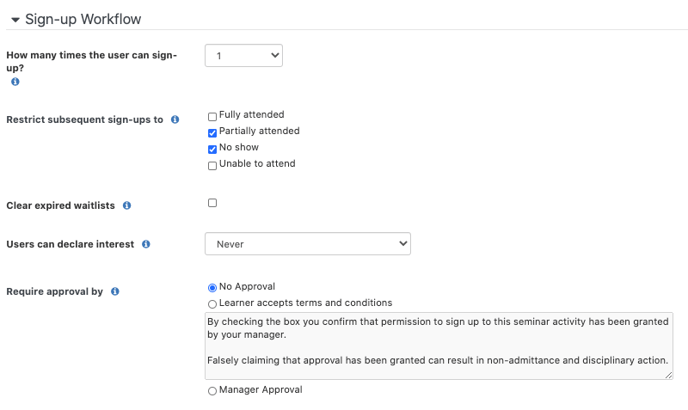This screenshot has width=688, height=410.
Task: Enable Clear expired waitlists checkbox
Action: pyautogui.click(x=212, y=203)
